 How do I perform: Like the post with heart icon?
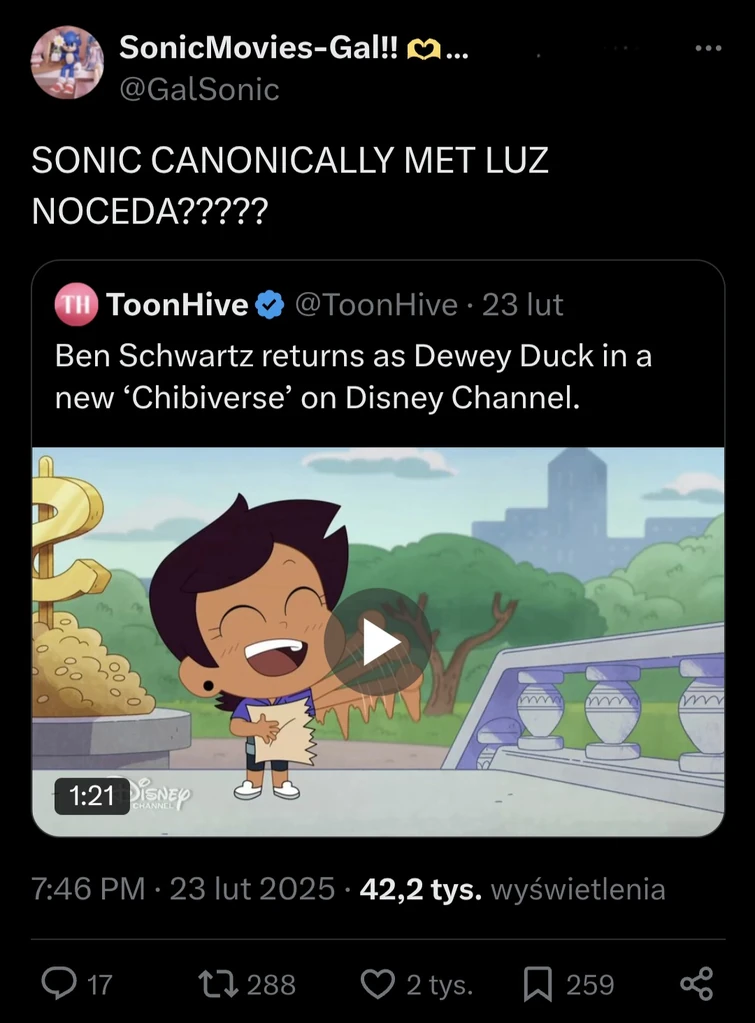tap(377, 984)
